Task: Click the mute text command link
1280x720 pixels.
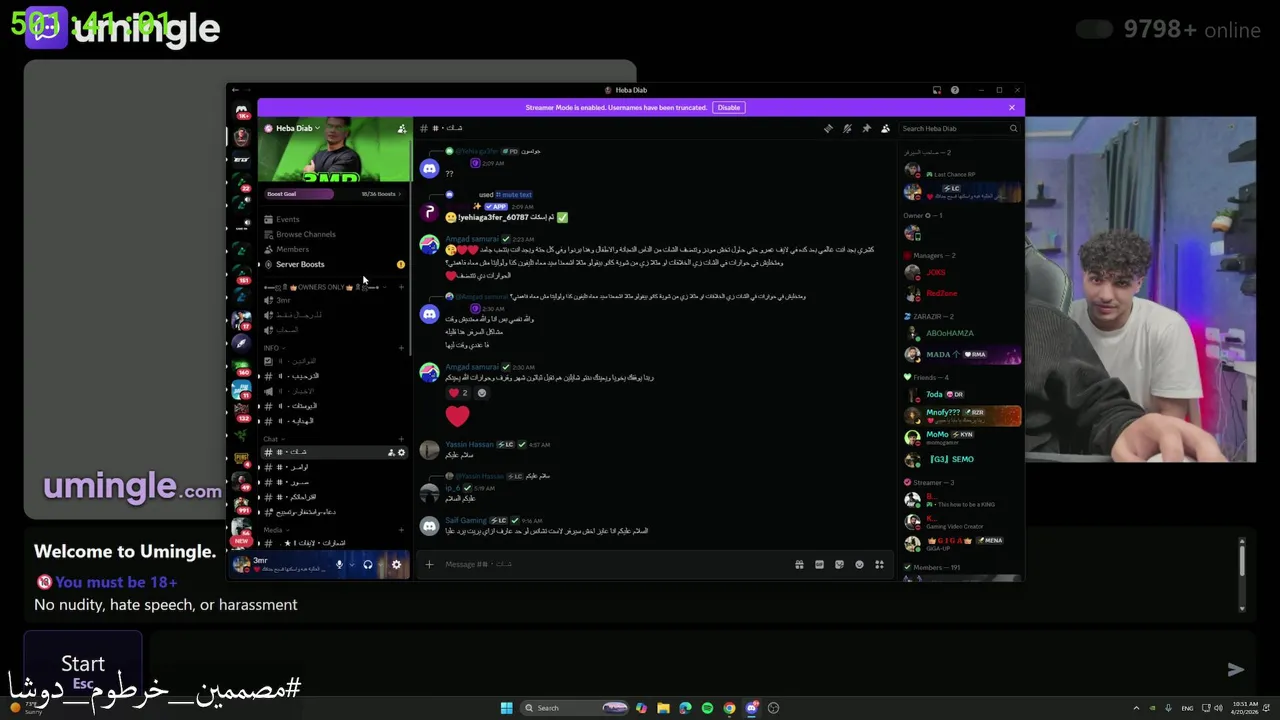Action: click(514, 194)
